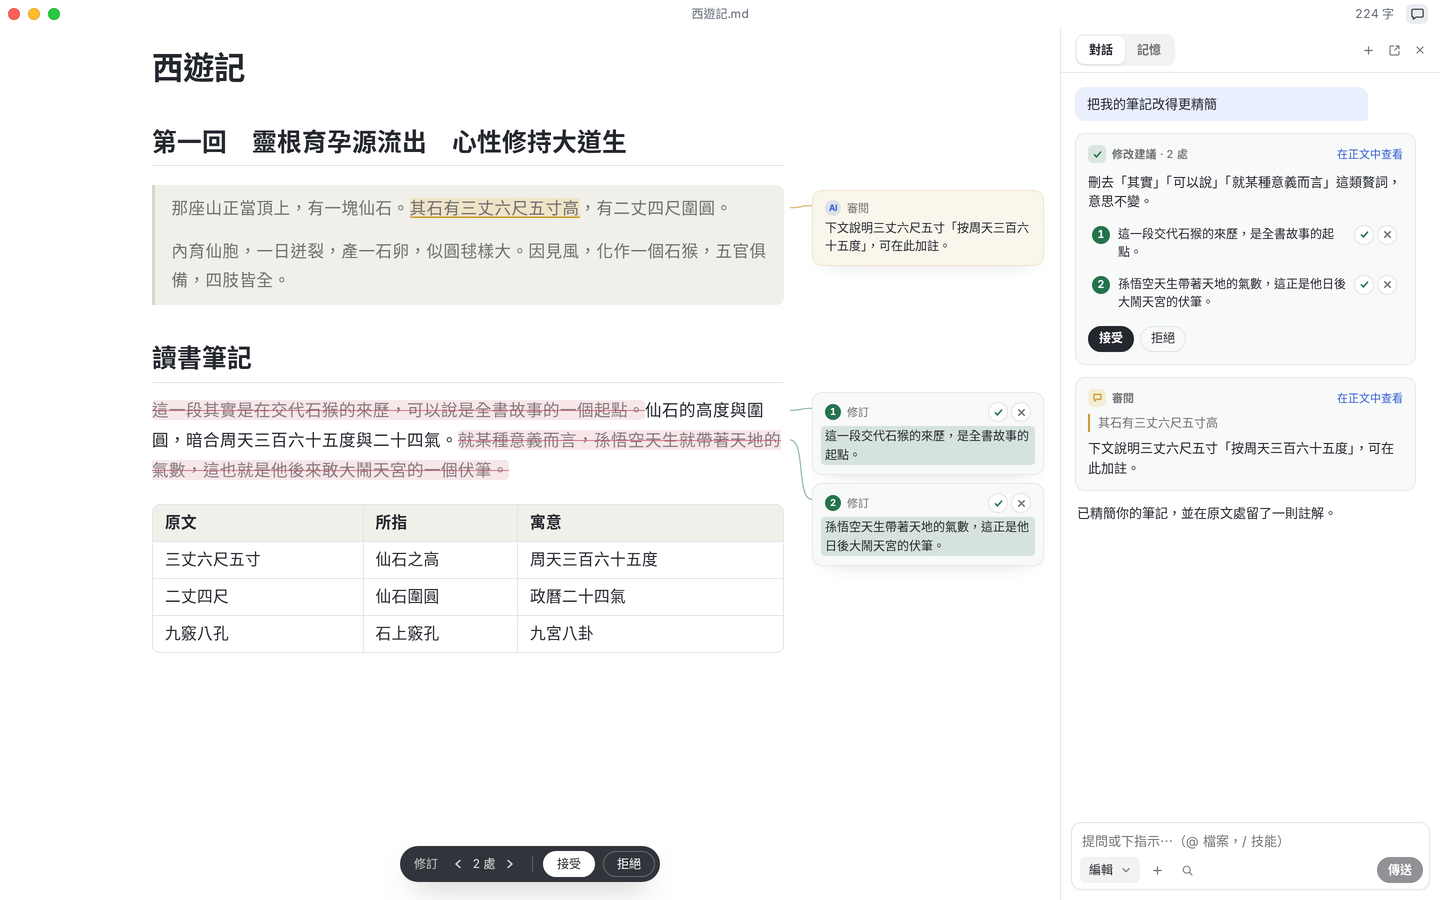Go to next revision arrow
This screenshot has width=1440, height=900.
pyautogui.click(x=510, y=864)
